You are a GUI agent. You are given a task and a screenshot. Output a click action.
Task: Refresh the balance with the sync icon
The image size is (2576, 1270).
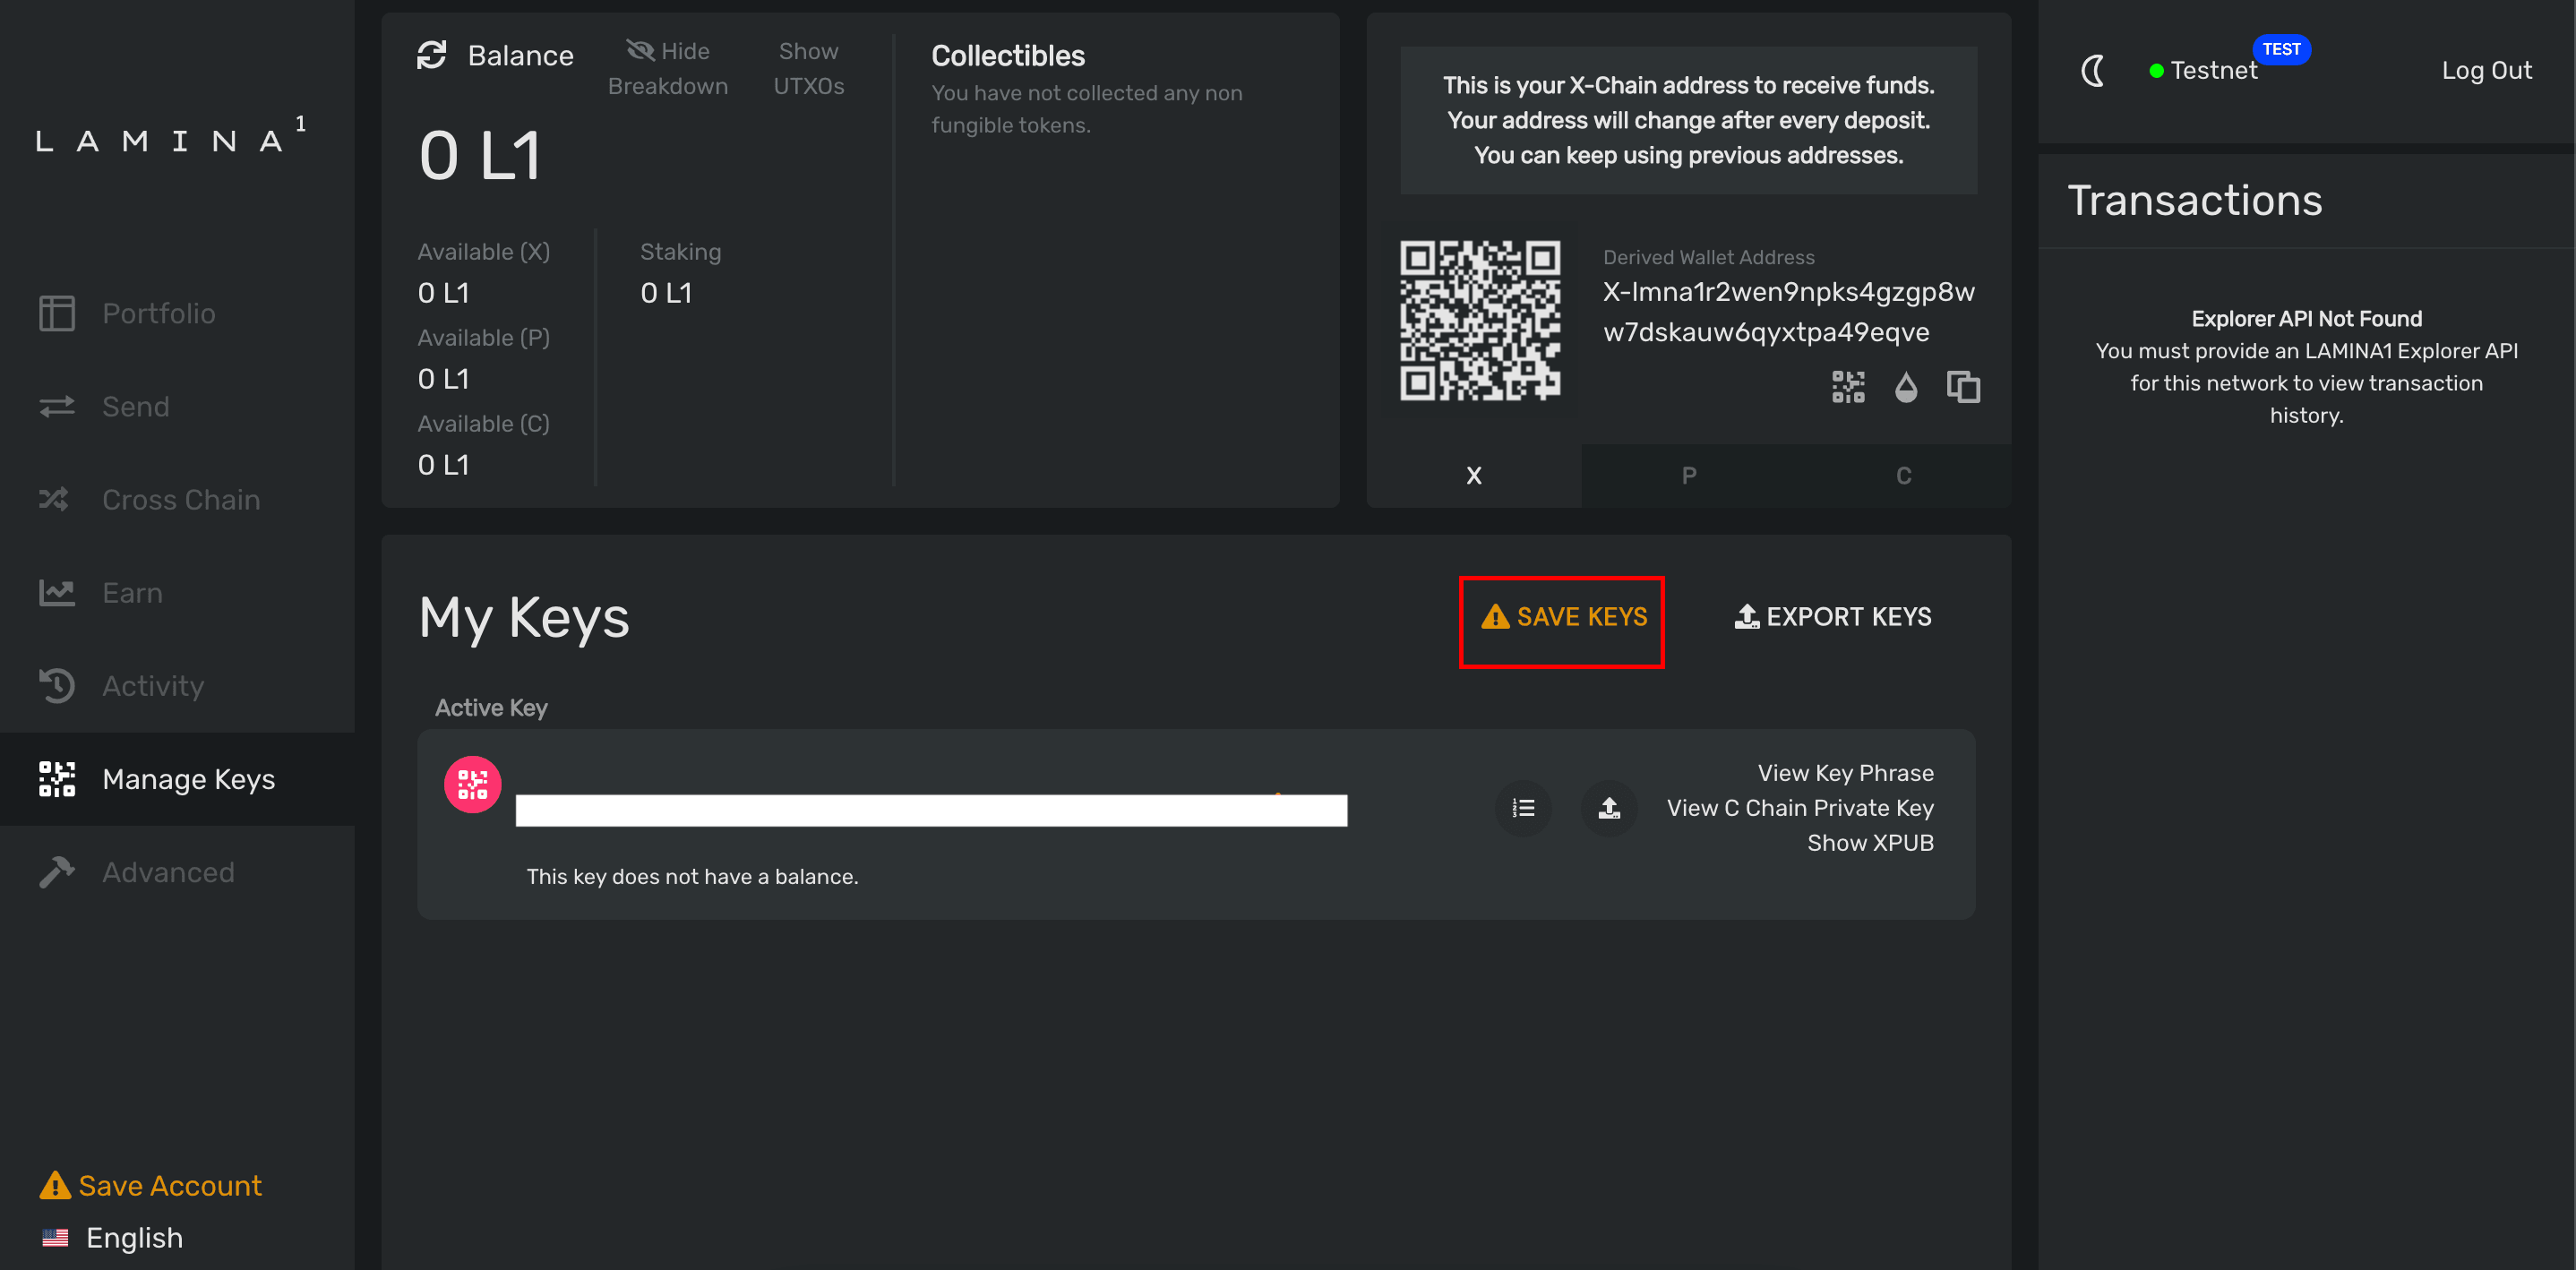click(432, 55)
